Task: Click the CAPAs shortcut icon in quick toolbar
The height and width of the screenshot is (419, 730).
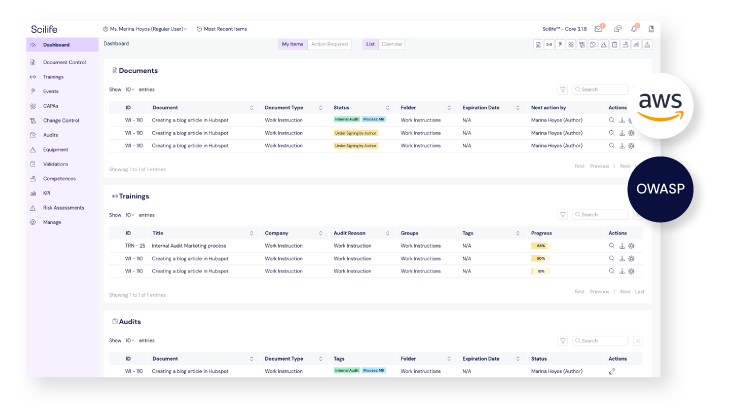Action: 571,45
